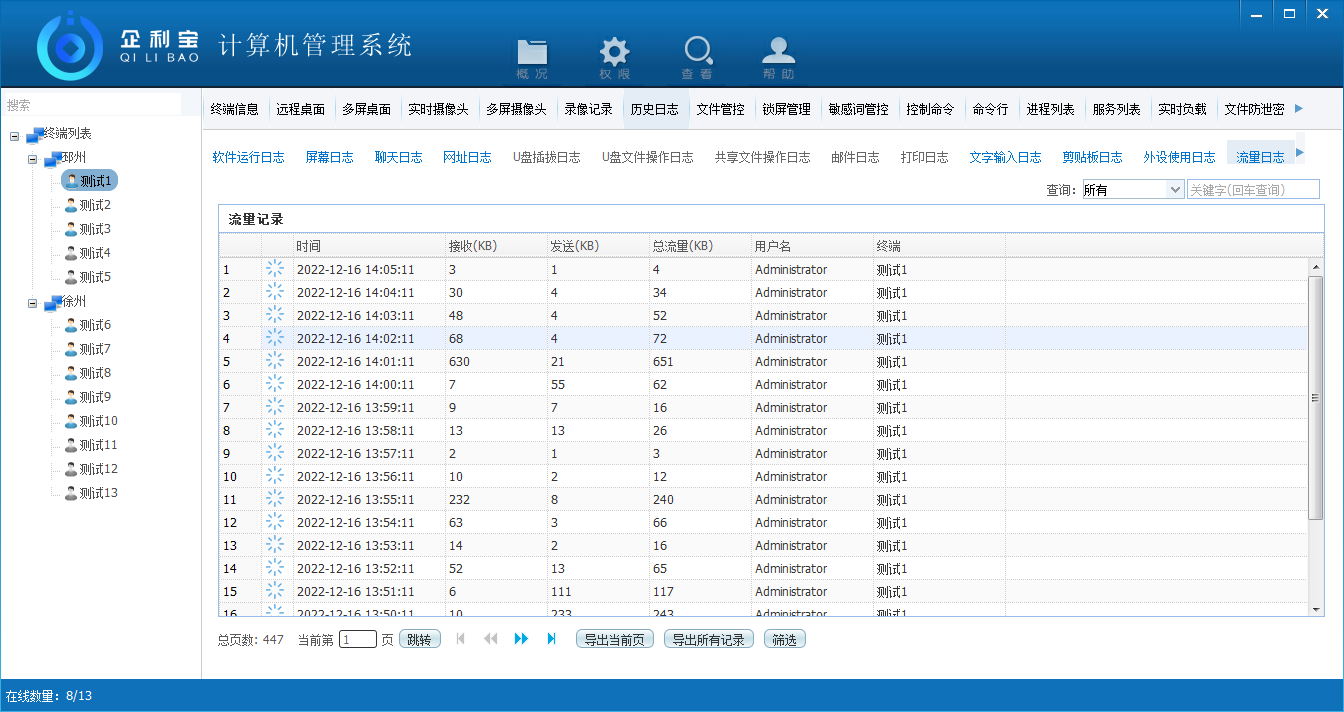Open the 概况 overview folder icon
Image resolution: width=1344 pixels, height=712 pixels.
(x=532, y=54)
